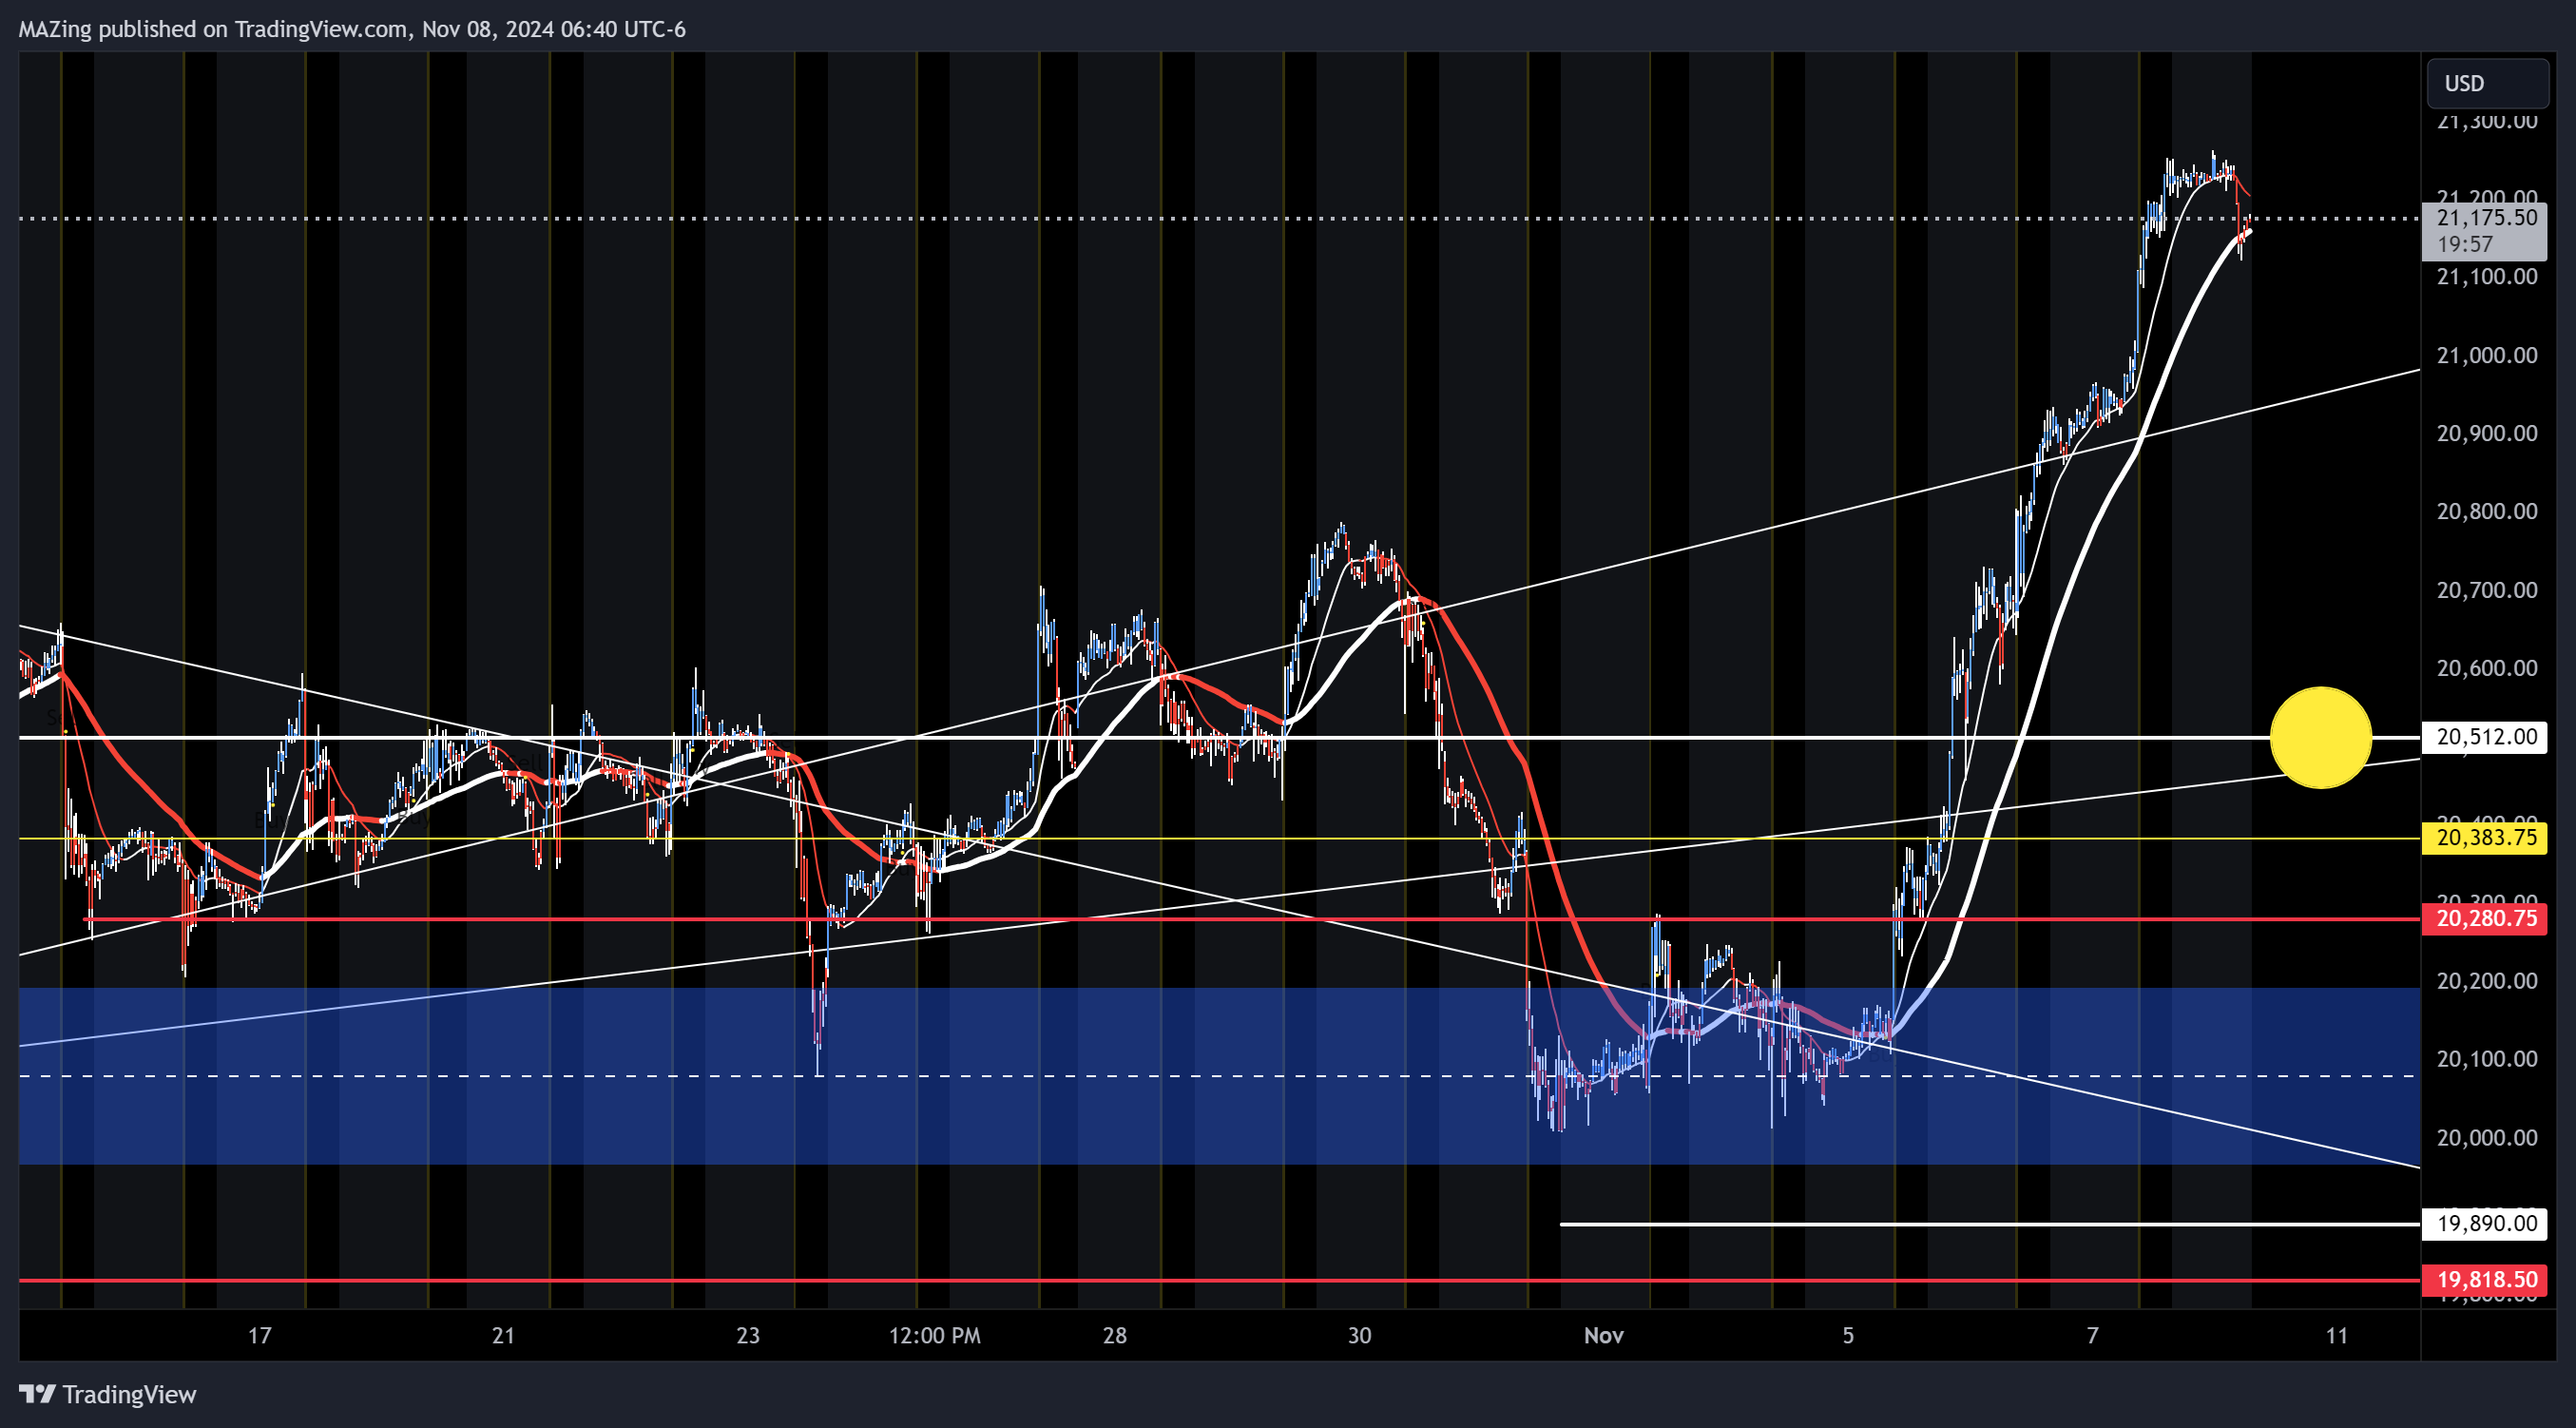Select the red 19,818.50 price label
This screenshot has width=2576, height=1428.
2484,1280
